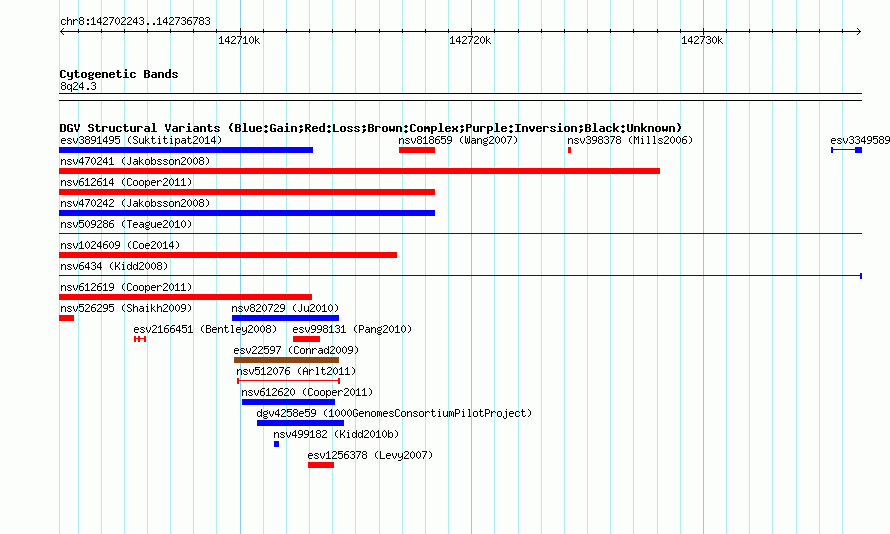Select the thin blue nsv6434 line
Viewport: 890px width, 534px height.
click(x=460, y=276)
